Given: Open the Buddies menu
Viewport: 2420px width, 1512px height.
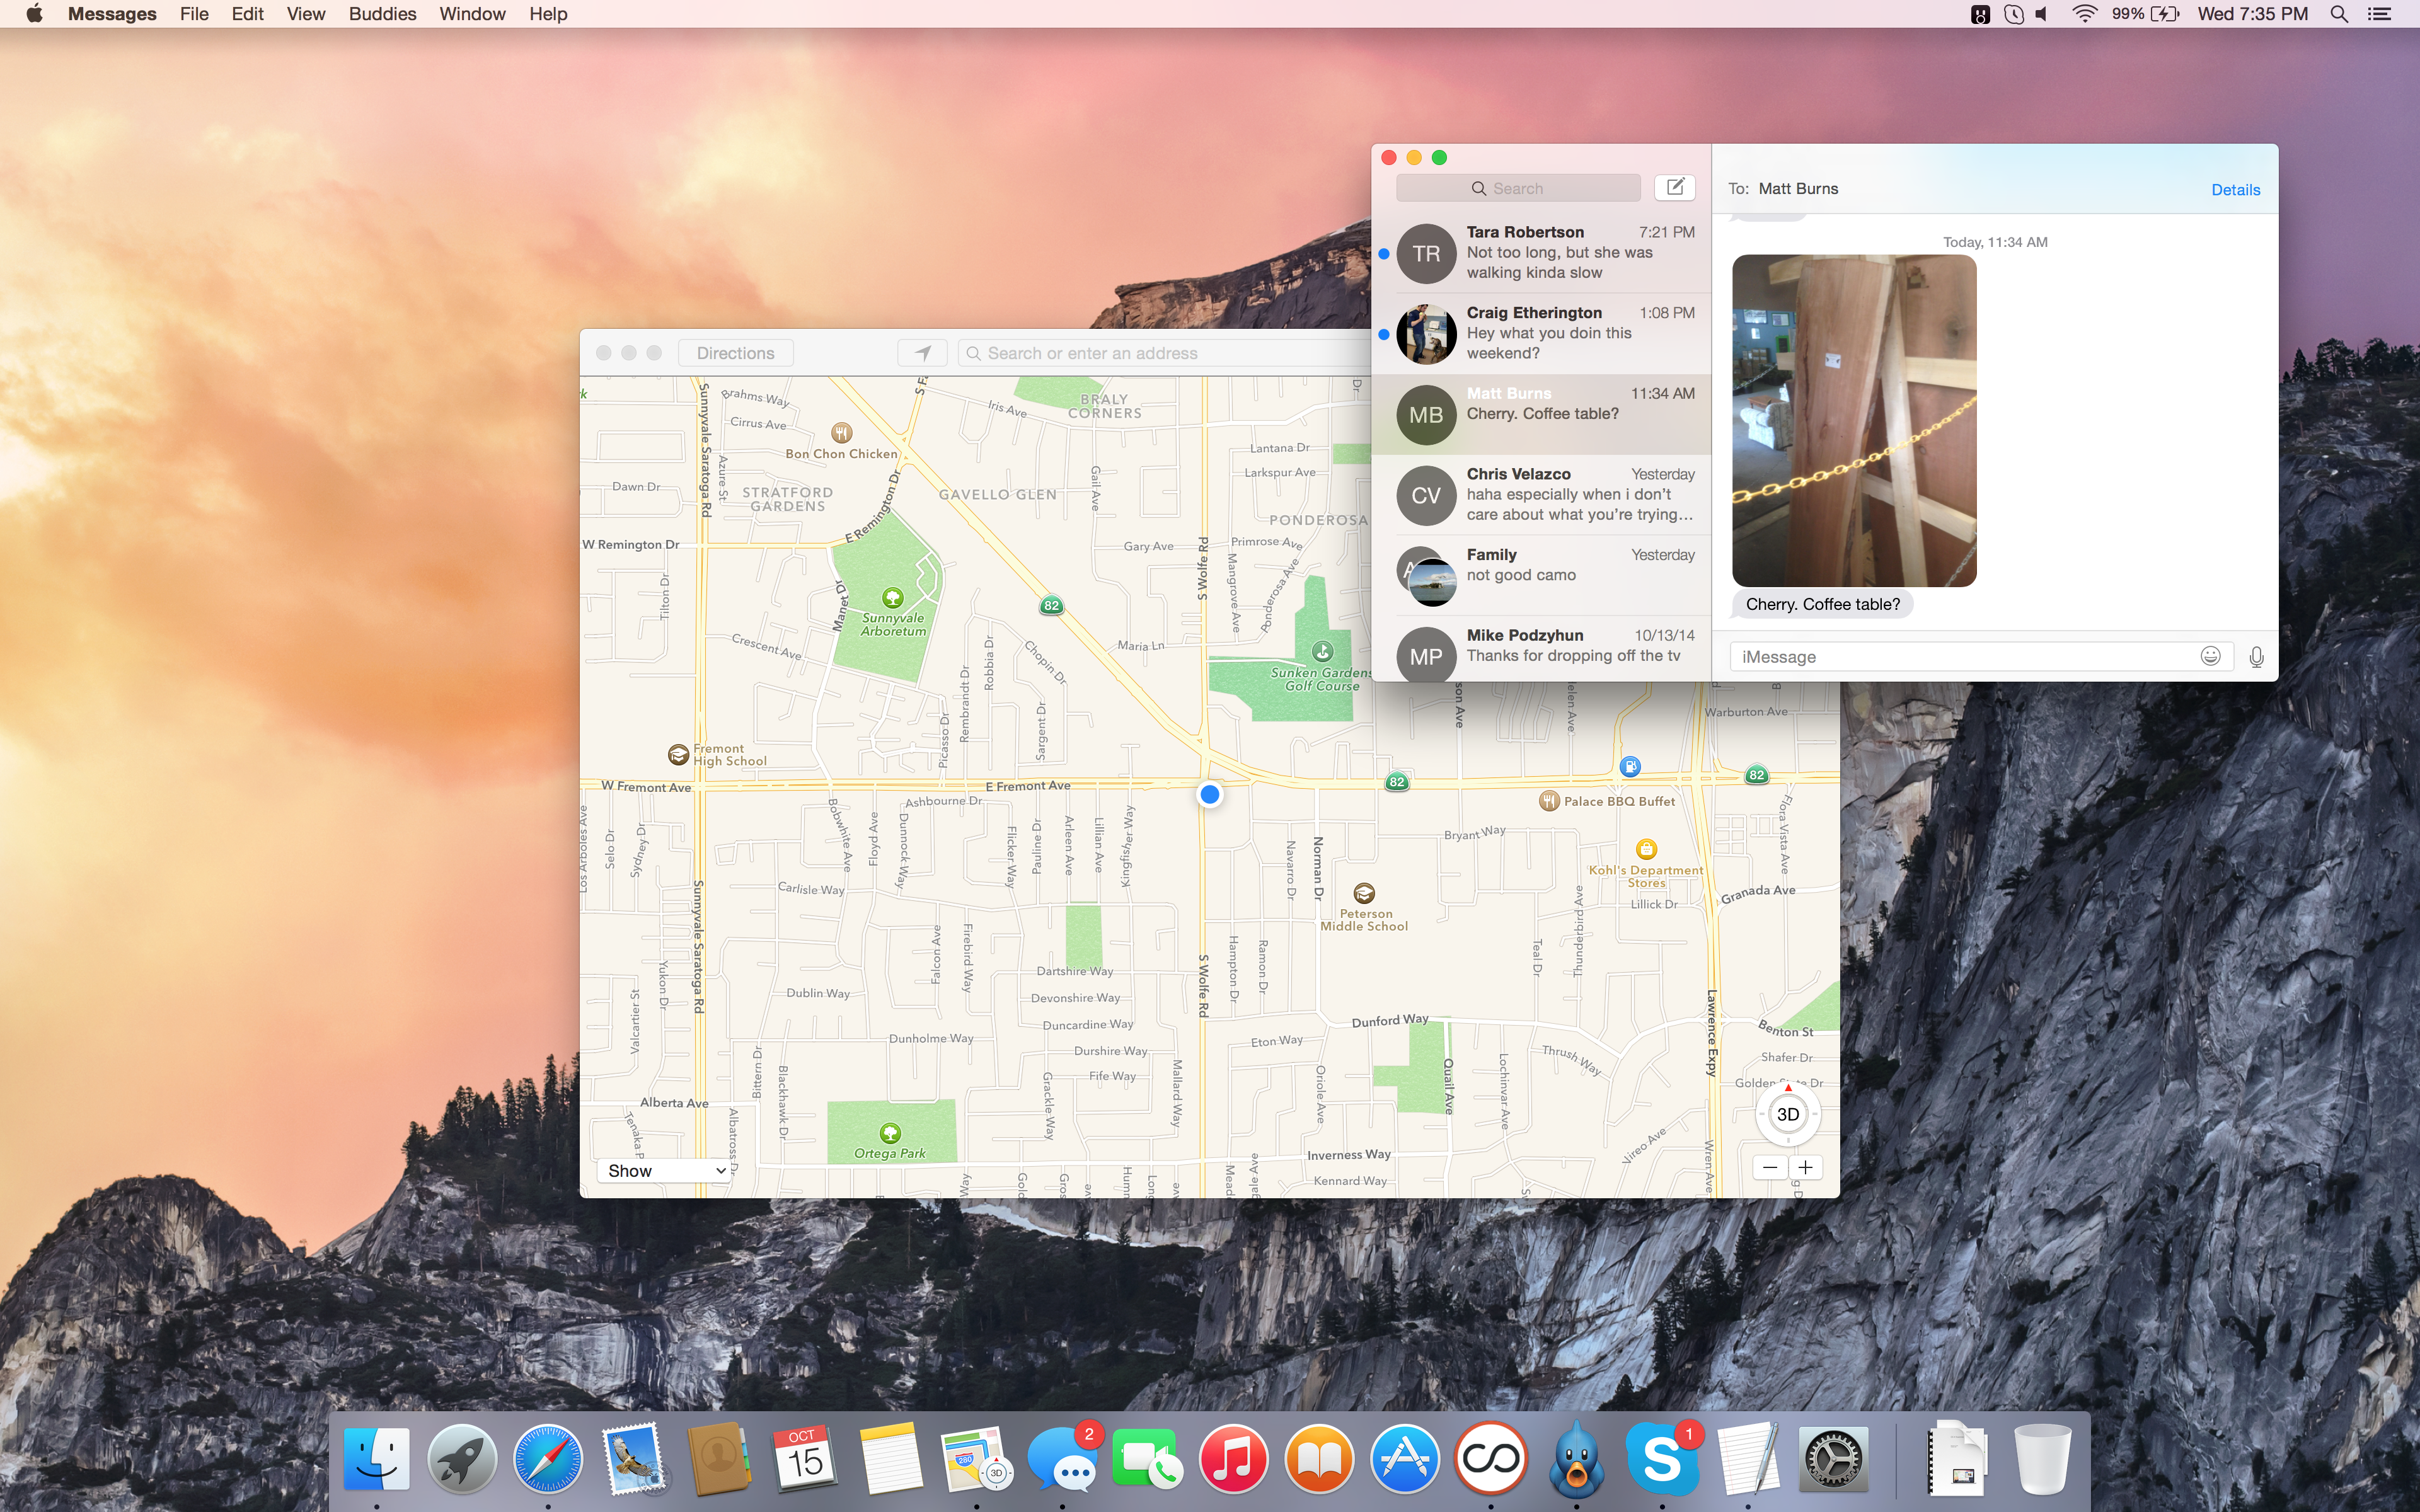Looking at the screenshot, I should coord(382,14).
